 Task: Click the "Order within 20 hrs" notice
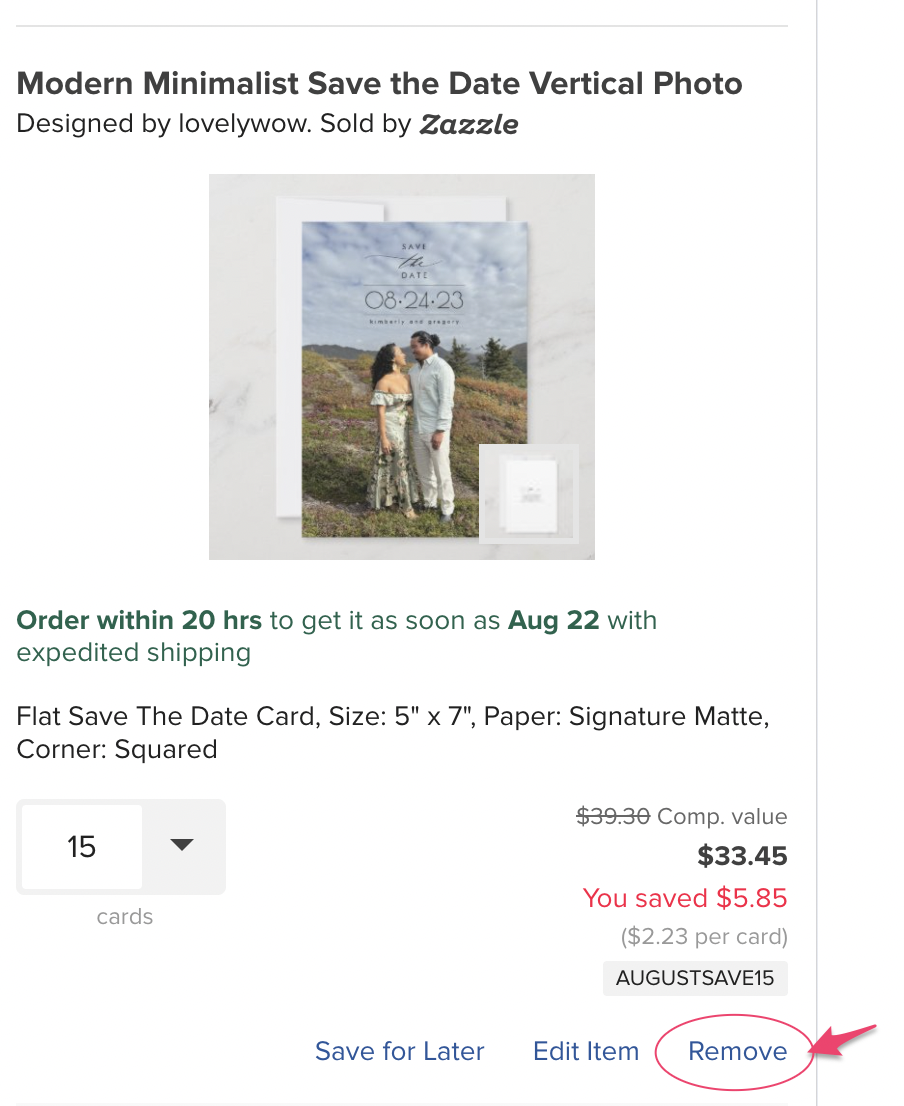[x=139, y=620]
